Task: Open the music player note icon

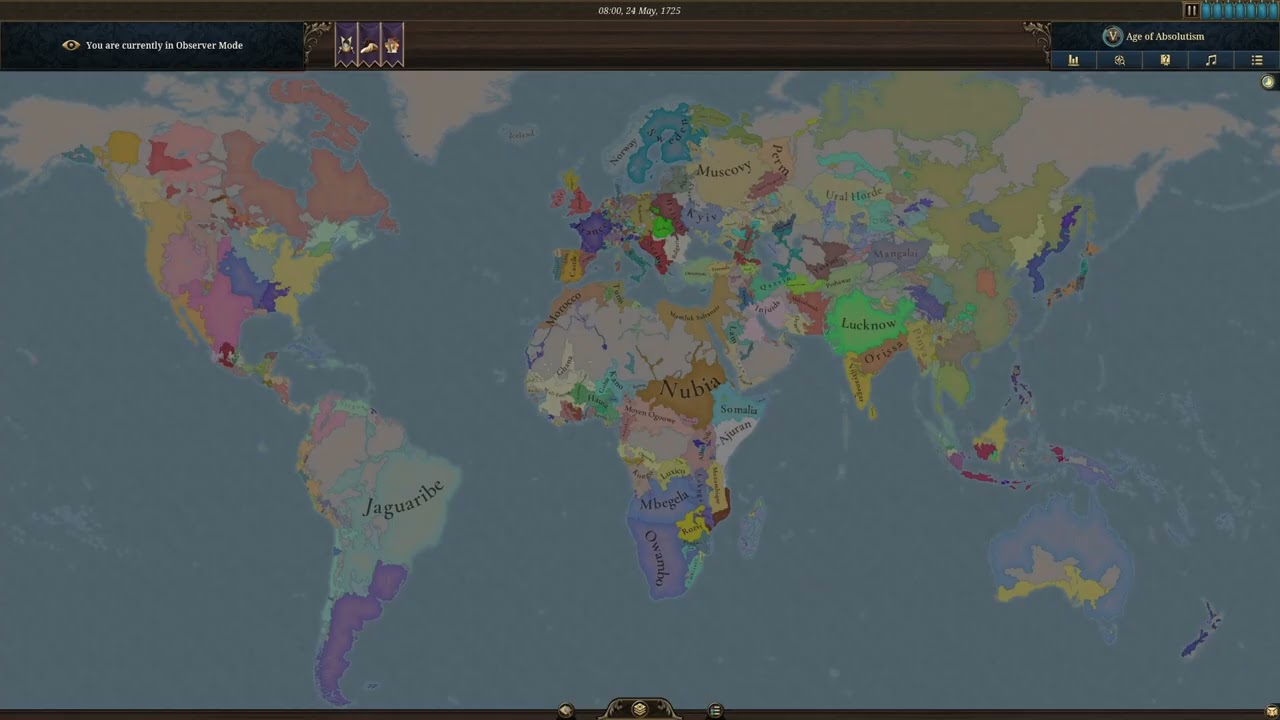Action: [1211, 60]
